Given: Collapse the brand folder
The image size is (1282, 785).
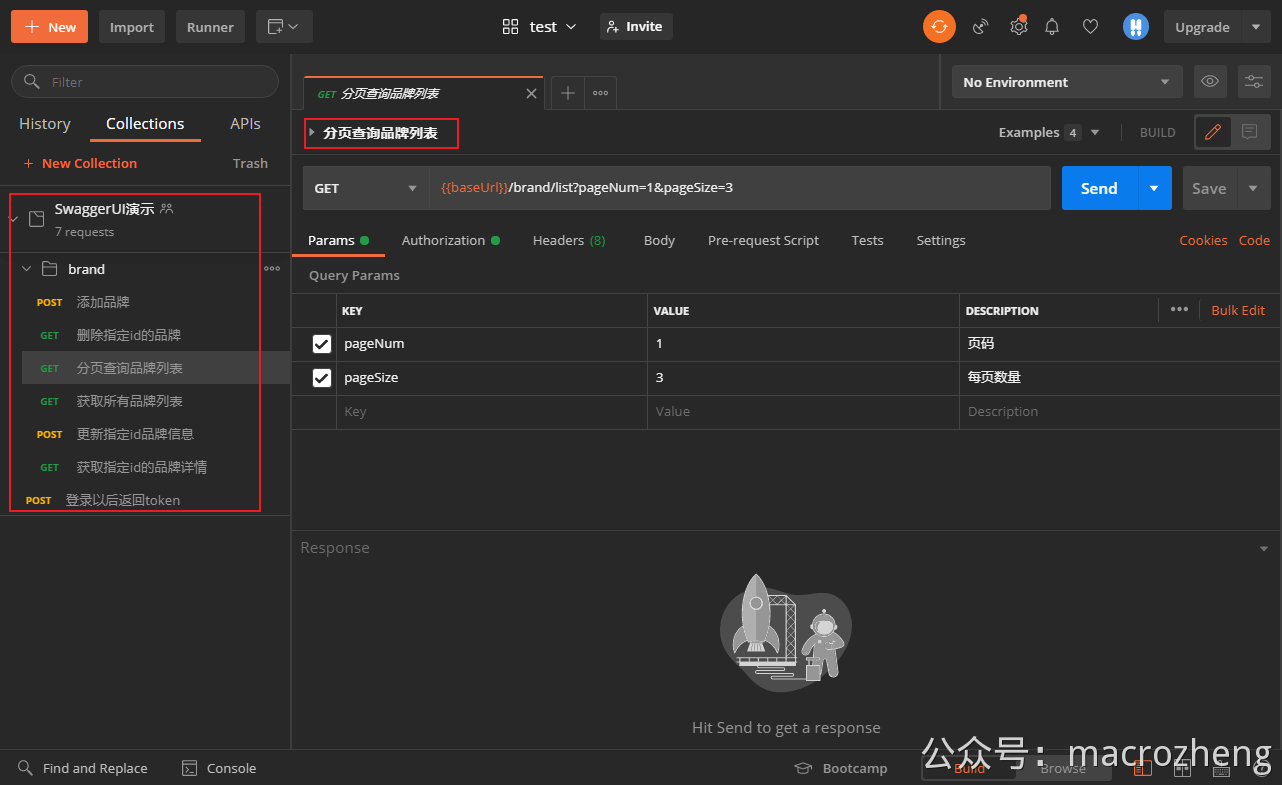Looking at the screenshot, I should pyautogui.click(x=27, y=269).
